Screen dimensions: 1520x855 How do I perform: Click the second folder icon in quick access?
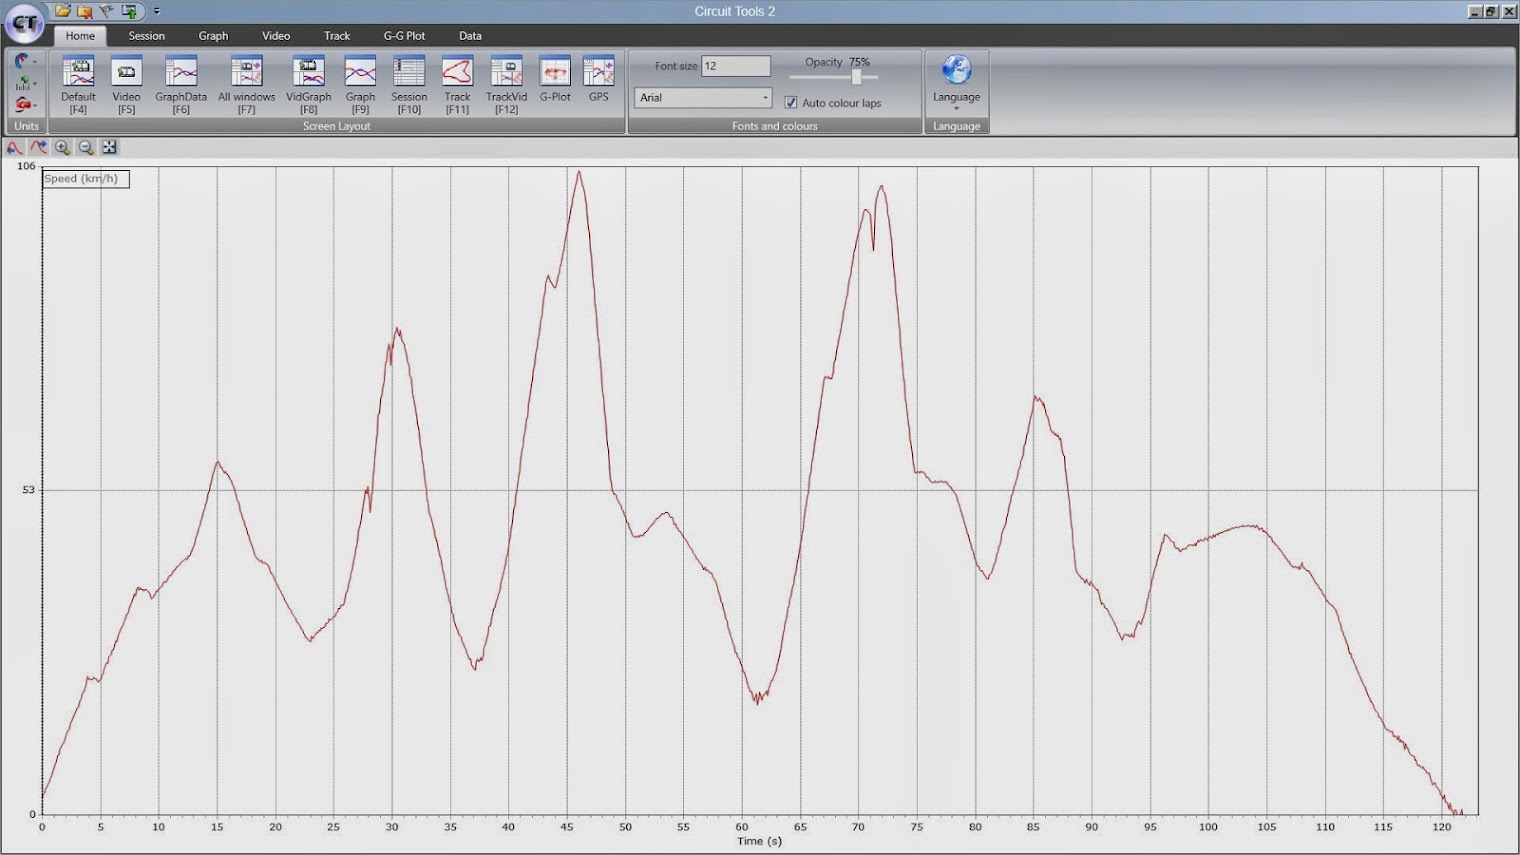pyautogui.click(x=85, y=11)
